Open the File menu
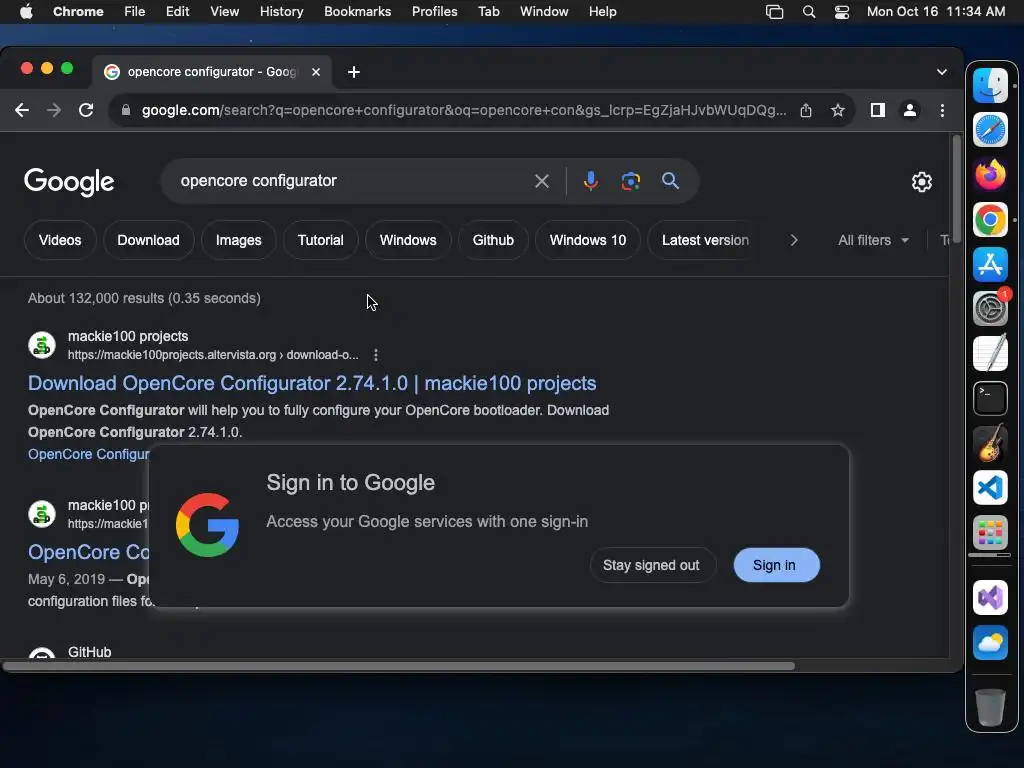The height and width of the screenshot is (768, 1024). point(135,12)
